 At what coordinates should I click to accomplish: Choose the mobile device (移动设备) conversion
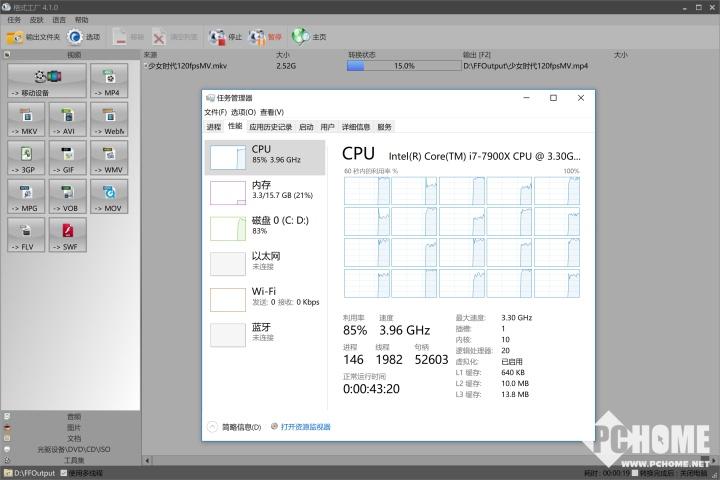47,81
